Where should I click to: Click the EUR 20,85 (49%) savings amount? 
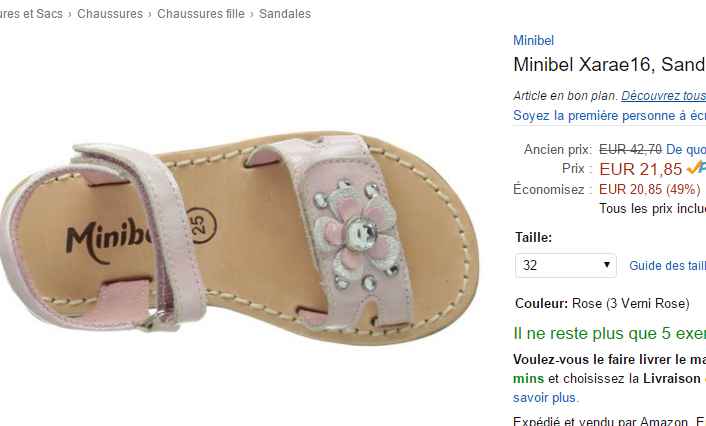point(649,189)
